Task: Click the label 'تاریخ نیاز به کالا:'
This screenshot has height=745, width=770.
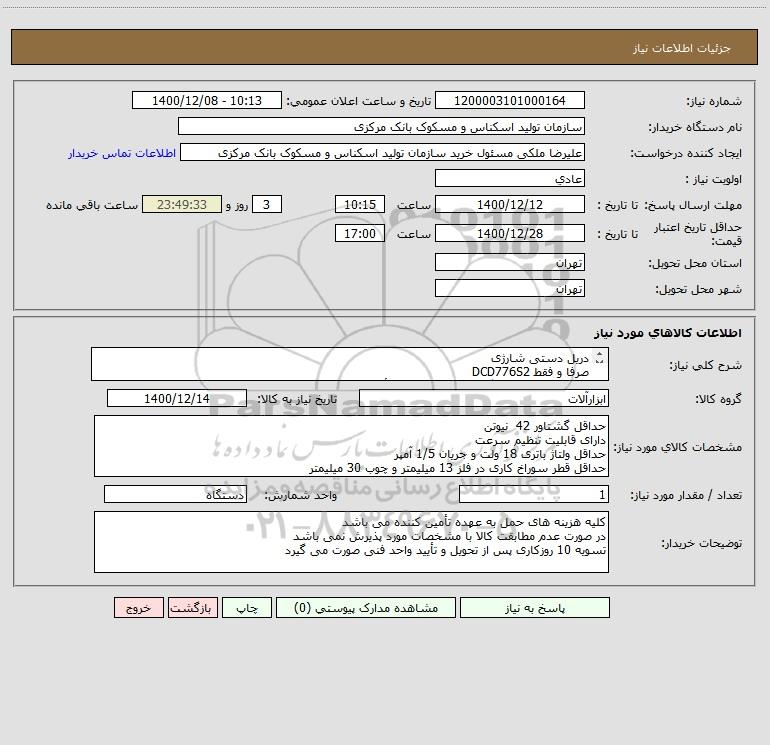Action: point(297,399)
